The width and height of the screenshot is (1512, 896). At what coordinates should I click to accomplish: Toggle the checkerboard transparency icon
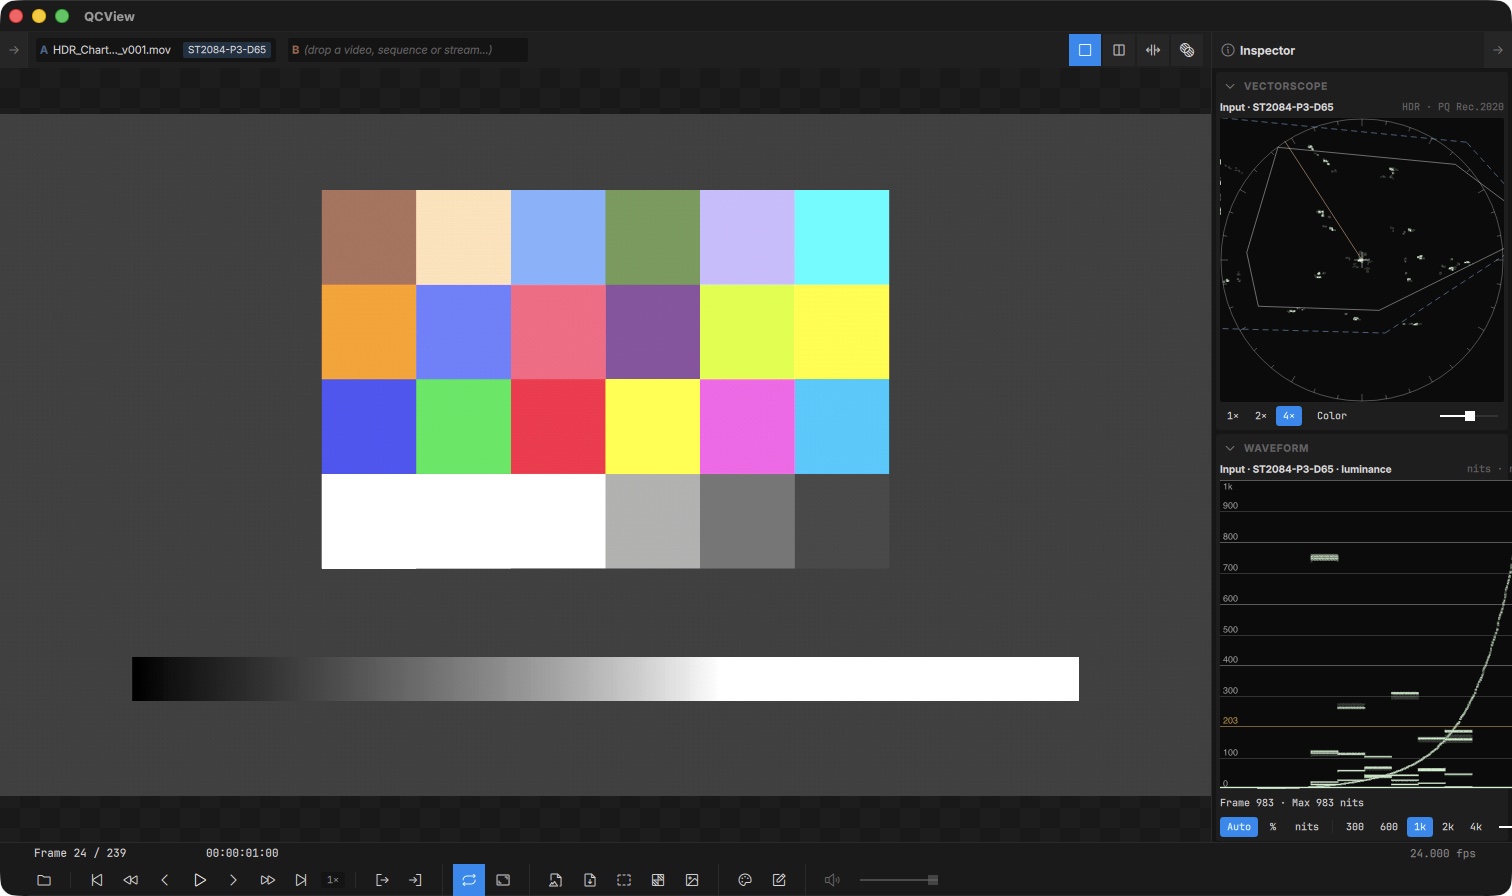(658, 880)
